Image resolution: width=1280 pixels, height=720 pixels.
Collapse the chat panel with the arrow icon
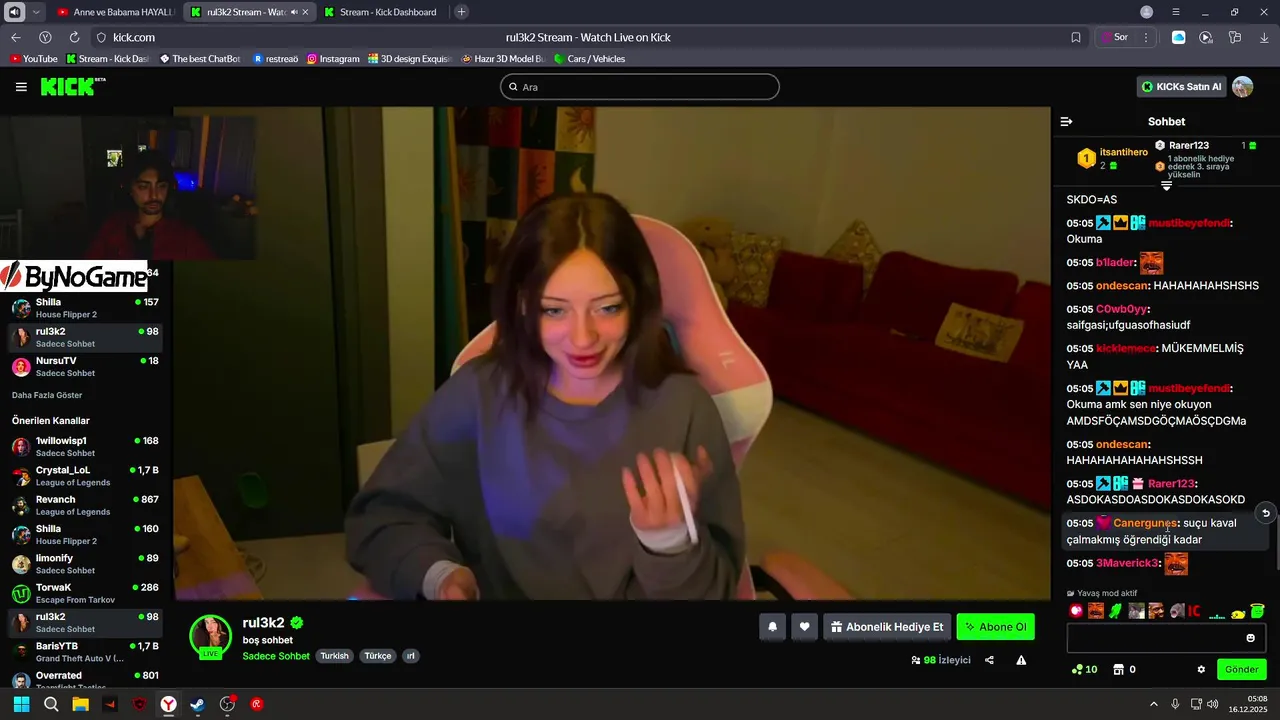click(x=1066, y=121)
